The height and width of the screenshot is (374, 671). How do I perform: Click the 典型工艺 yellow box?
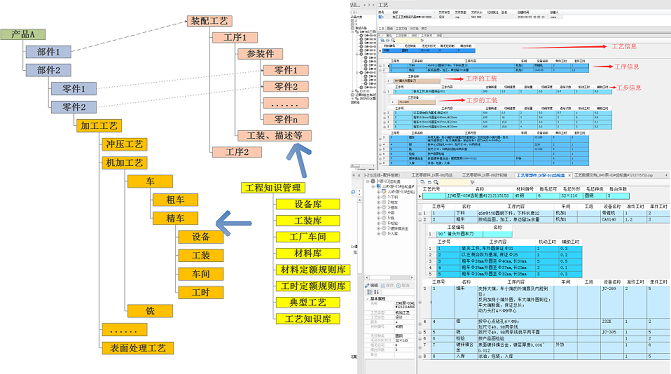308,302
